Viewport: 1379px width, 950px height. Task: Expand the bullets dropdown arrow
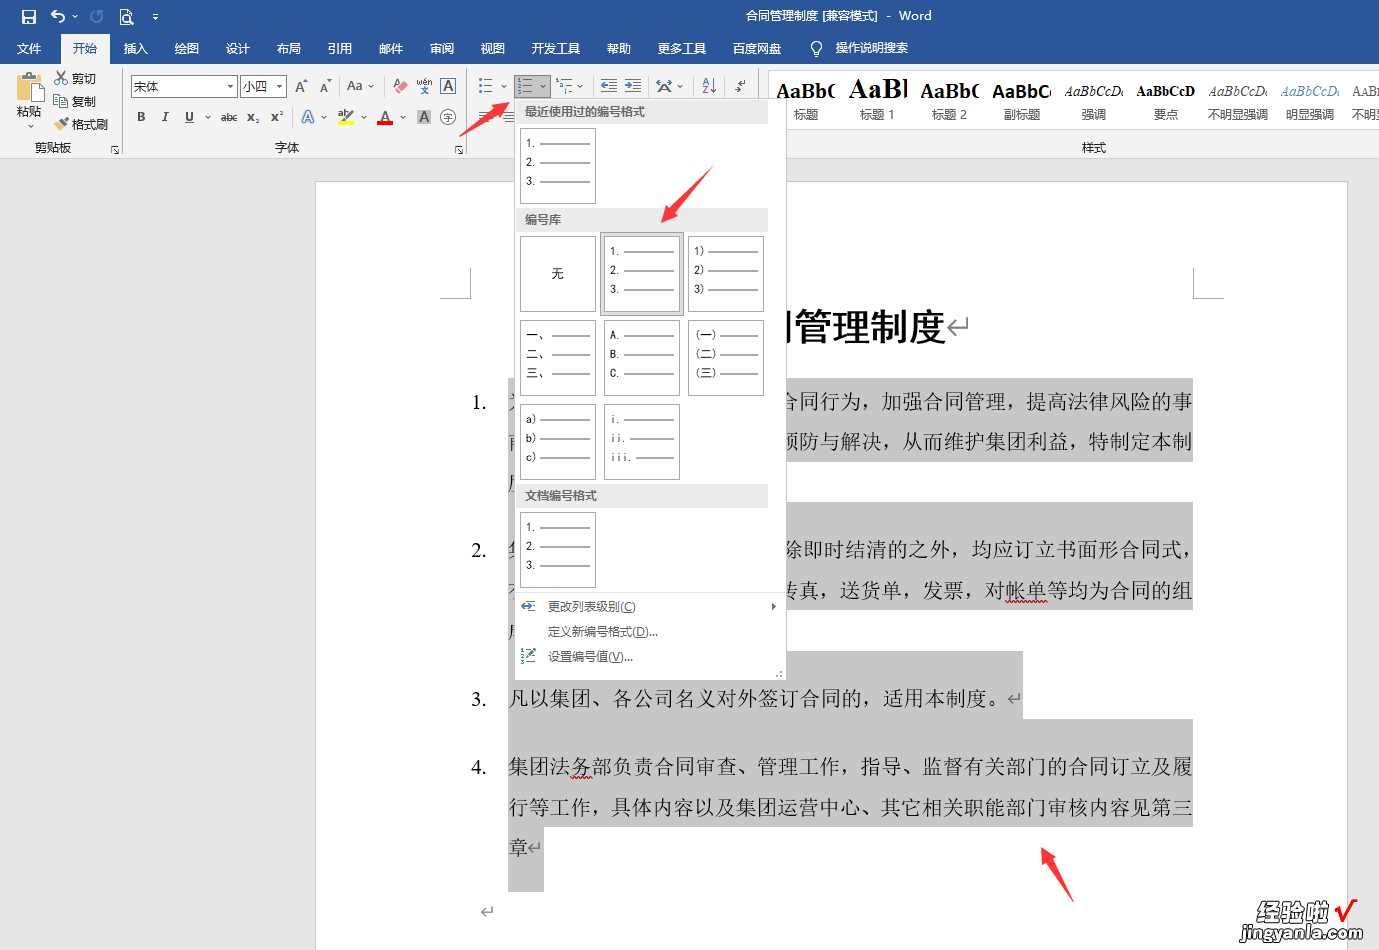pyautogui.click(x=504, y=86)
